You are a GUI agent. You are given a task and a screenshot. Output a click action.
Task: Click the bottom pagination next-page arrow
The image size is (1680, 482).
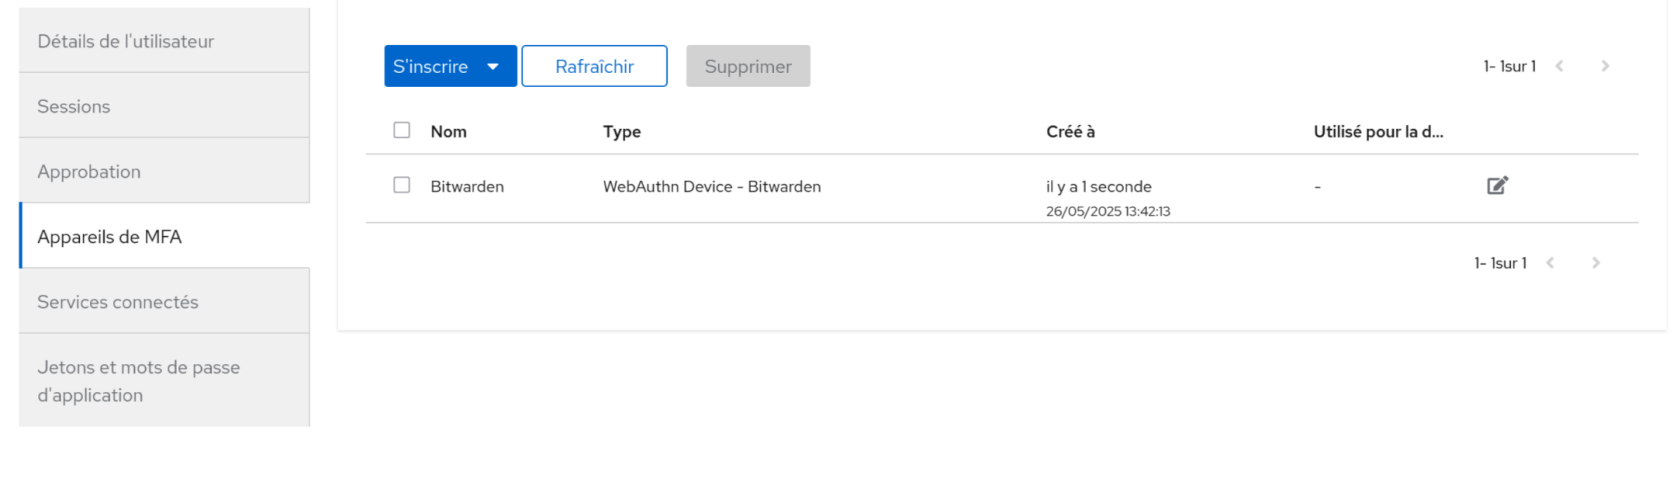coord(1596,263)
